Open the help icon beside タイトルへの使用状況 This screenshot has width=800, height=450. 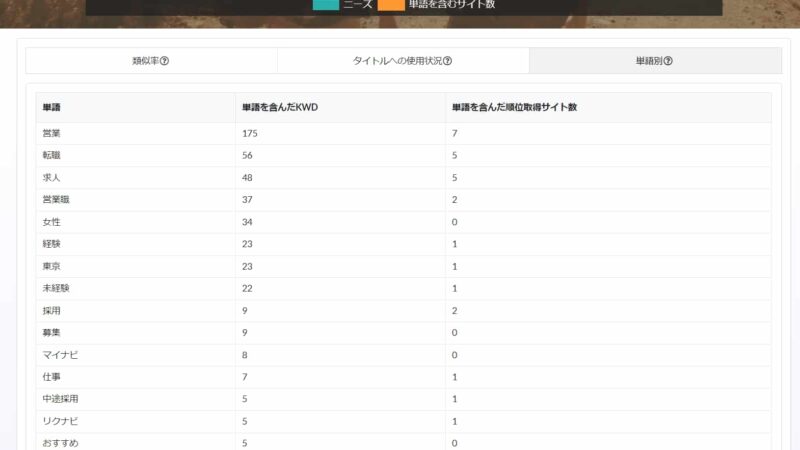tap(447, 61)
